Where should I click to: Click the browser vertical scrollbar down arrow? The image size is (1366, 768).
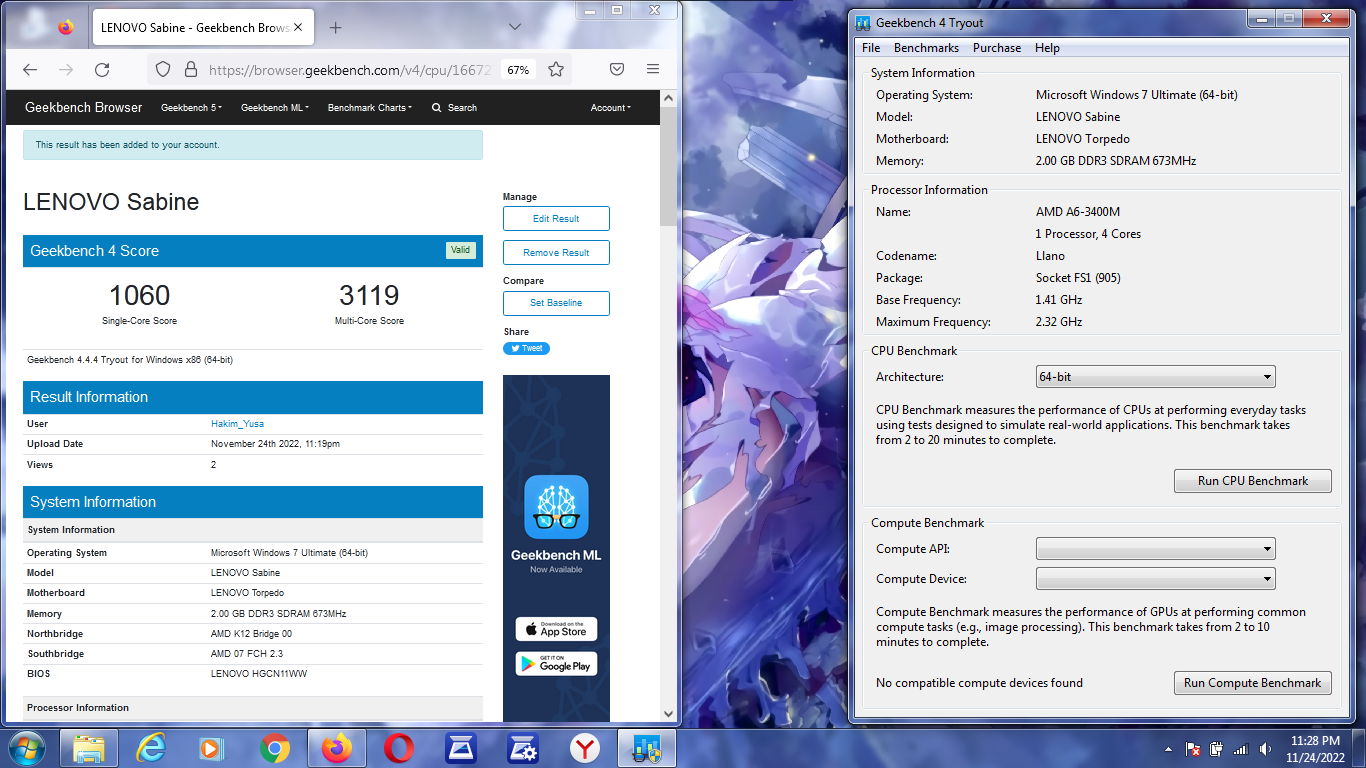669,715
